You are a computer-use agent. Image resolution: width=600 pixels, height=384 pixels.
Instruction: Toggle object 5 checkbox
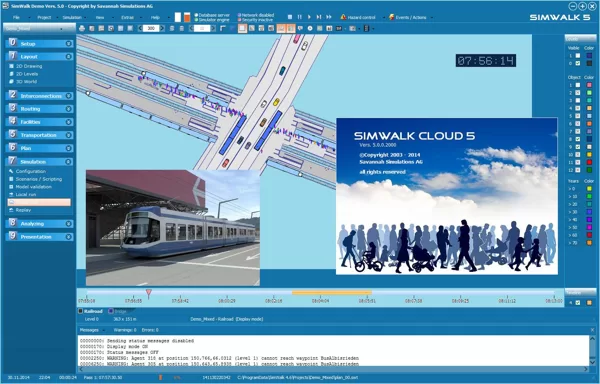pyautogui.click(x=578, y=116)
